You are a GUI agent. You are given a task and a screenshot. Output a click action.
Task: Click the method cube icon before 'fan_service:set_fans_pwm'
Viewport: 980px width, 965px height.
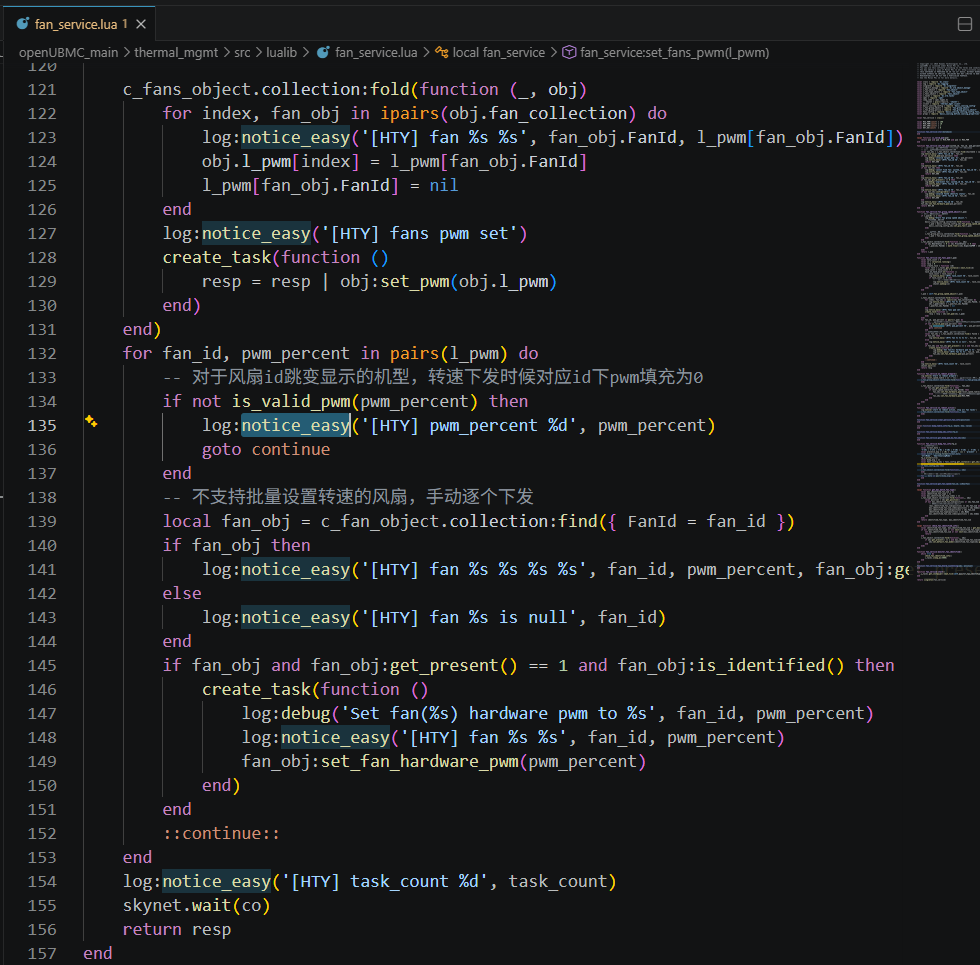pyautogui.click(x=568, y=52)
